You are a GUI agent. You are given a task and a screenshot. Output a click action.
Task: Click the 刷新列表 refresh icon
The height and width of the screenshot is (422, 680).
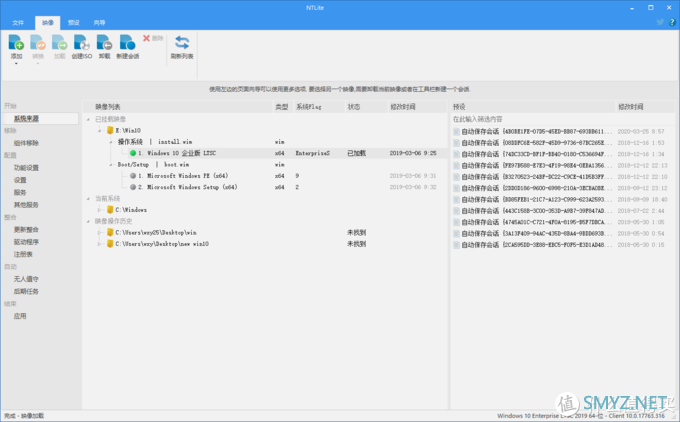[183, 43]
